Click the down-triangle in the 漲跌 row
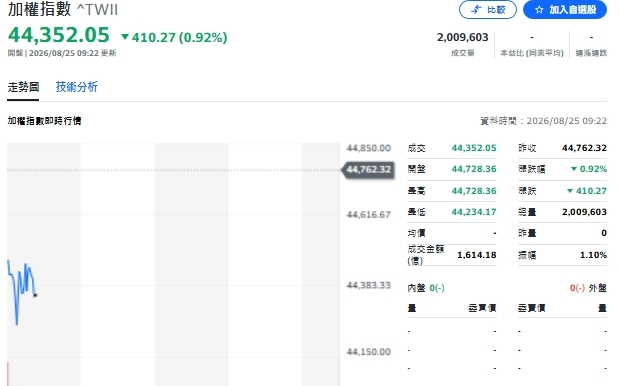 [x=570, y=191]
